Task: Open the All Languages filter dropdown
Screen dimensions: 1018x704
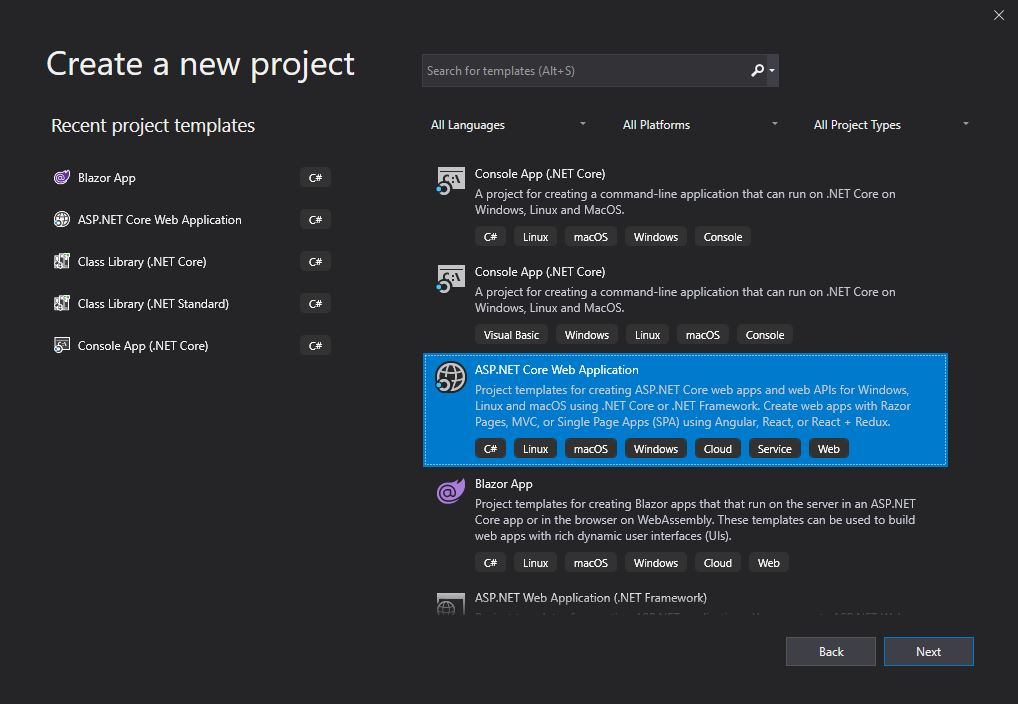Action: pyautogui.click(x=508, y=125)
